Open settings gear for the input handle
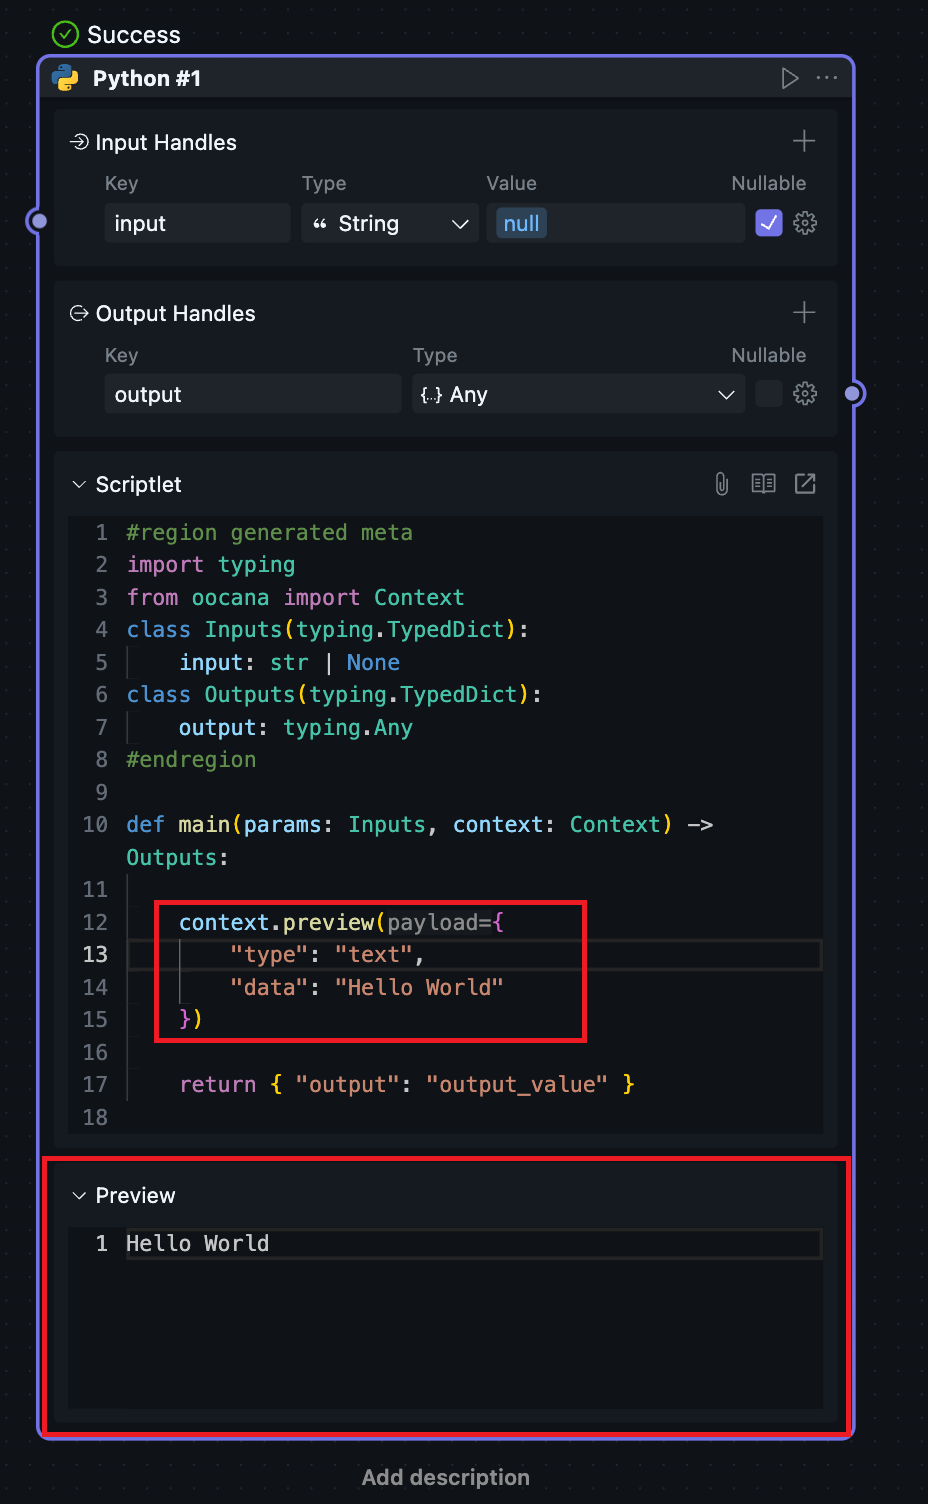928x1504 pixels. tap(805, 223)
